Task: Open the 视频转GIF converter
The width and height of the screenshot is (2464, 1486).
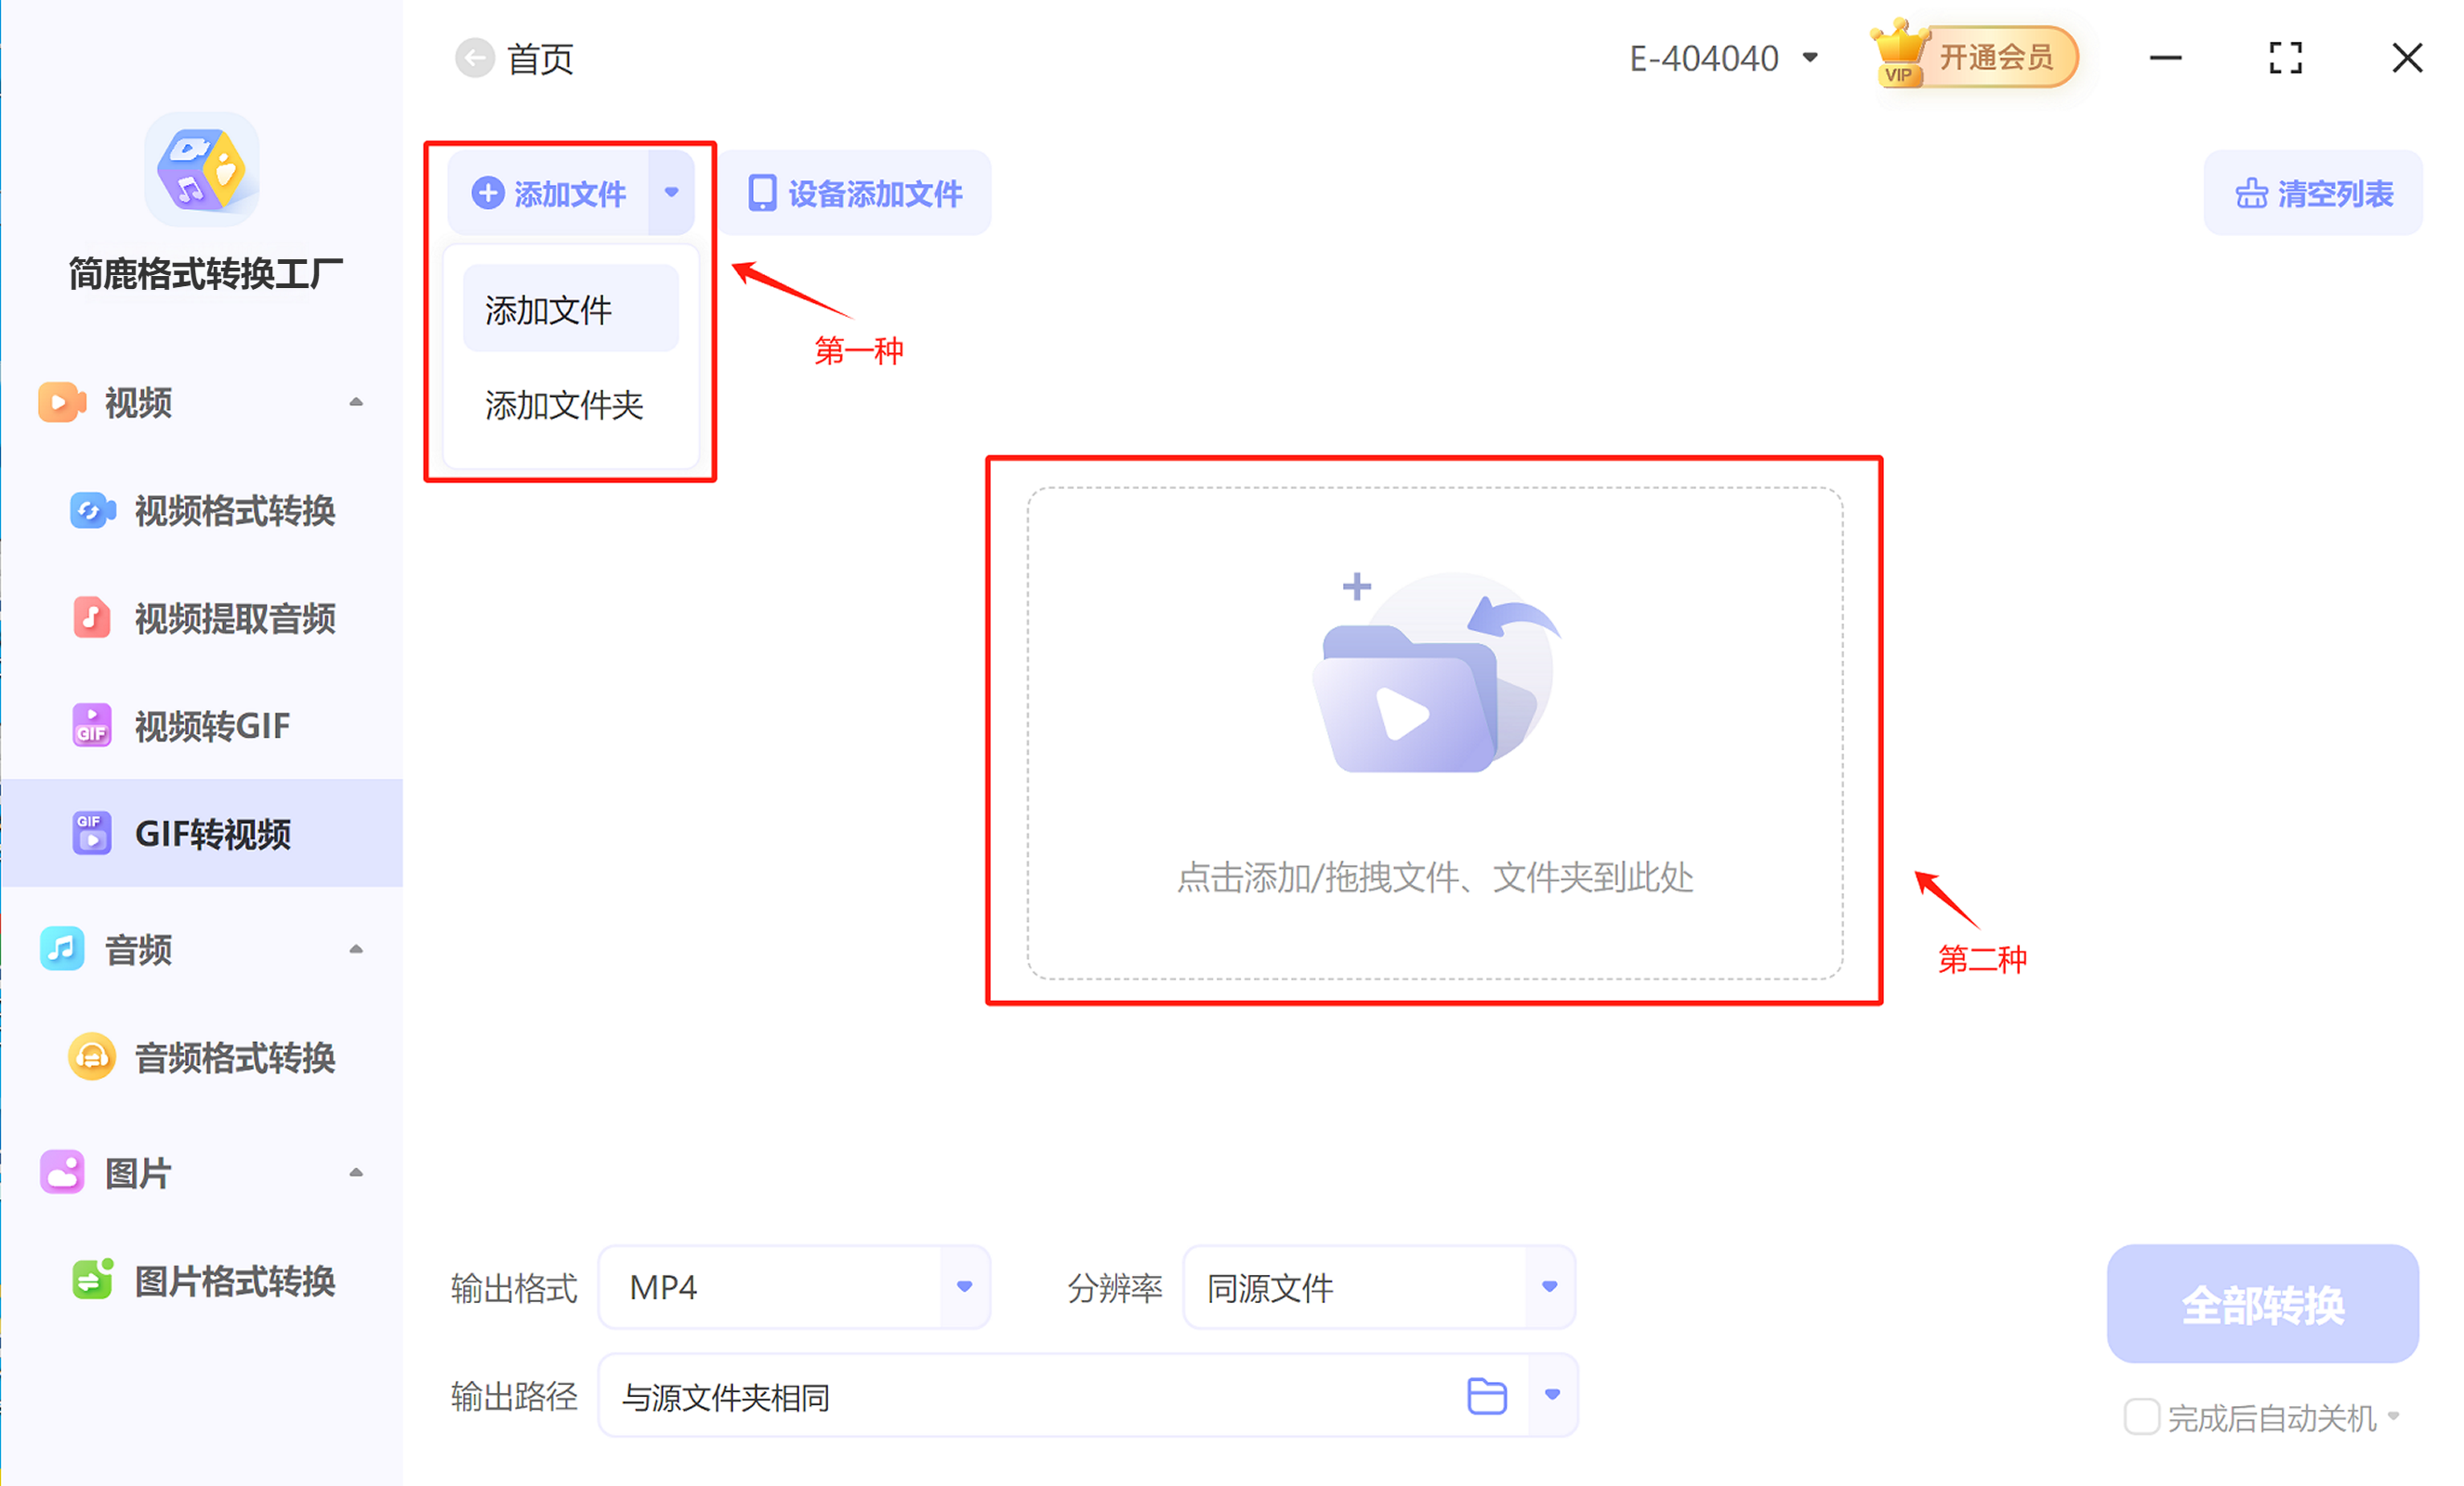Action: coord(211,726)
